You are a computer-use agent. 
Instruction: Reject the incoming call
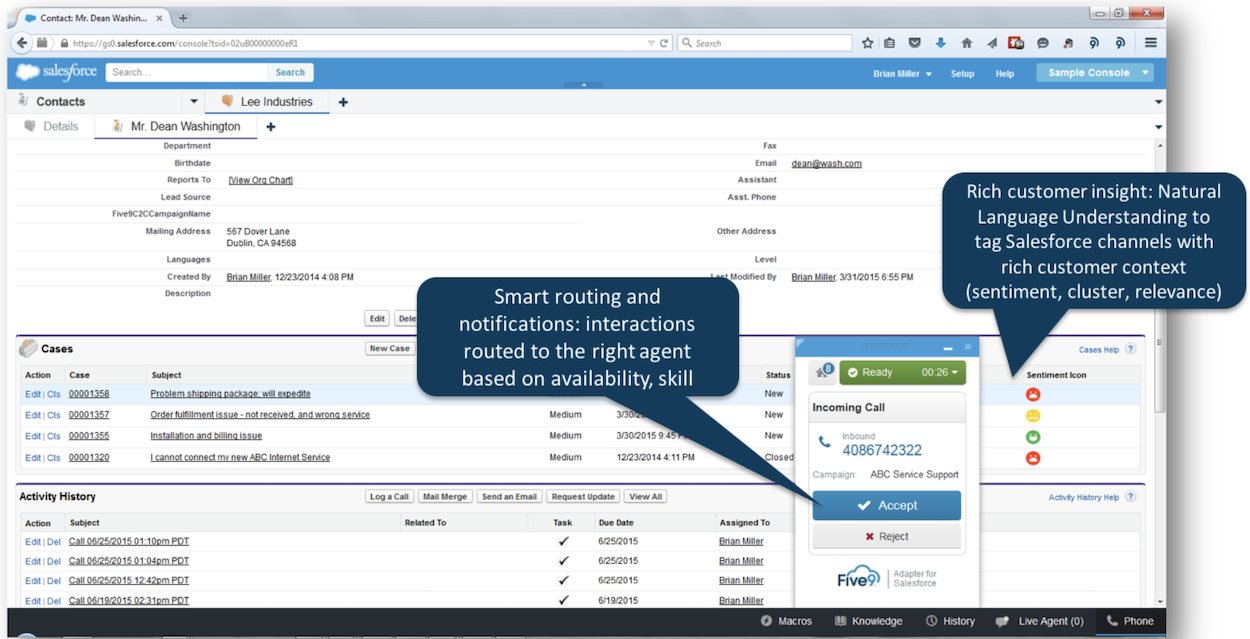click(886, 536)
